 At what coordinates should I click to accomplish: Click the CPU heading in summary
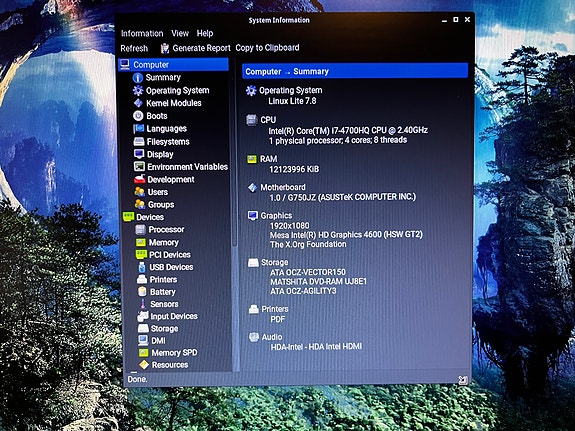coord(268,120)
